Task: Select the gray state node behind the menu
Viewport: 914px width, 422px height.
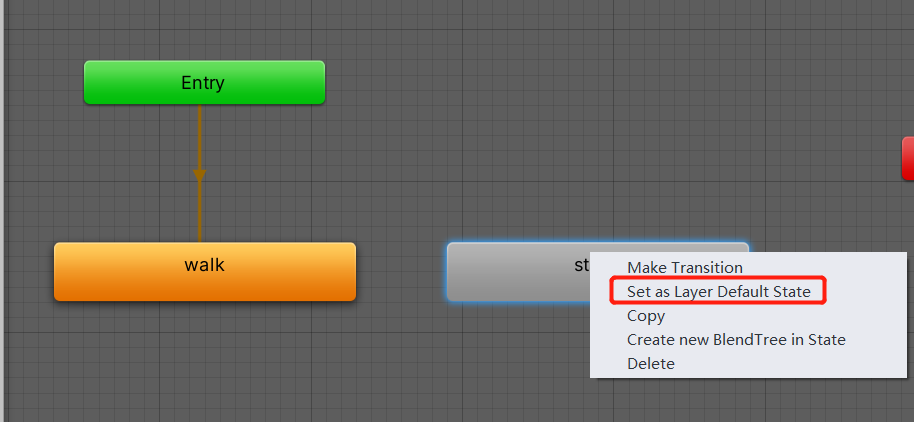Action: [x=519, y=272]
